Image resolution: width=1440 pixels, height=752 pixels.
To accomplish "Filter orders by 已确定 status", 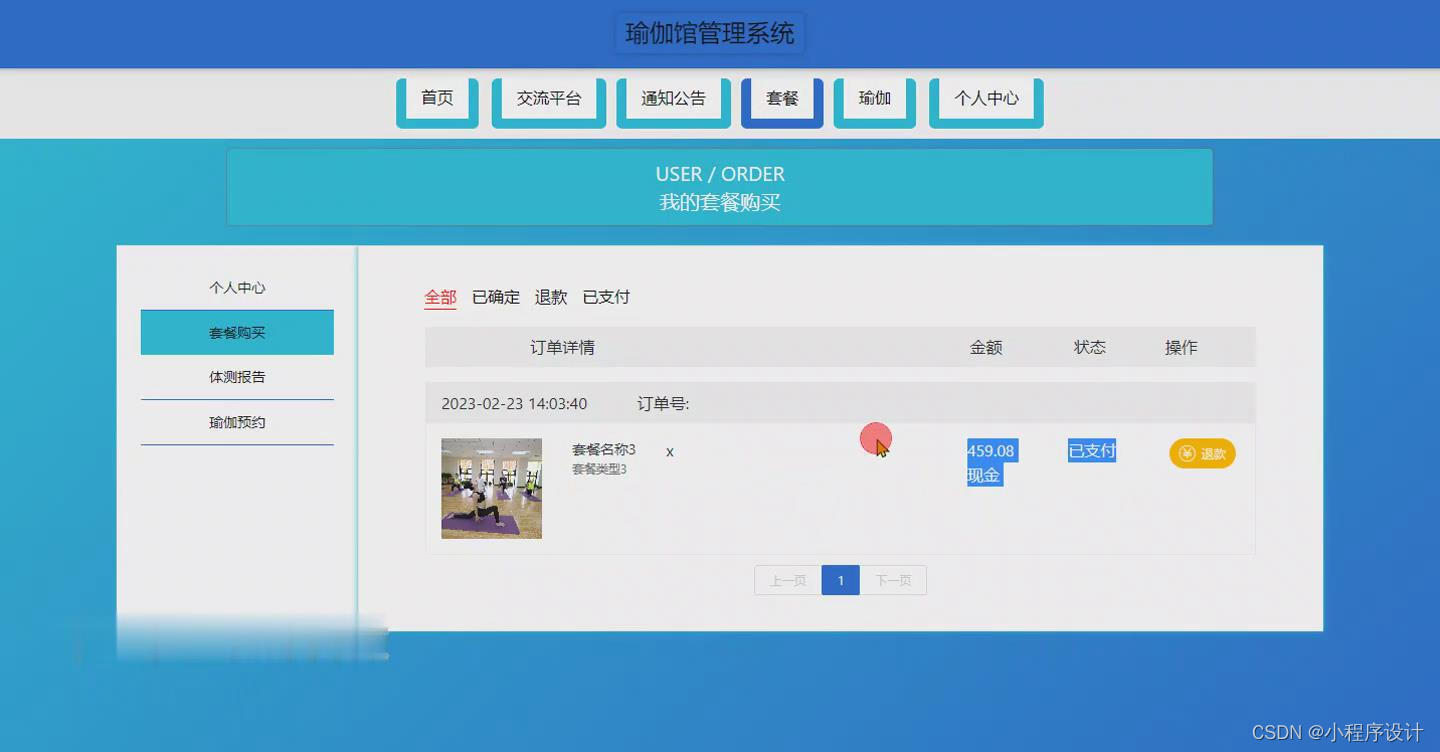I will [x=495, y=297].
